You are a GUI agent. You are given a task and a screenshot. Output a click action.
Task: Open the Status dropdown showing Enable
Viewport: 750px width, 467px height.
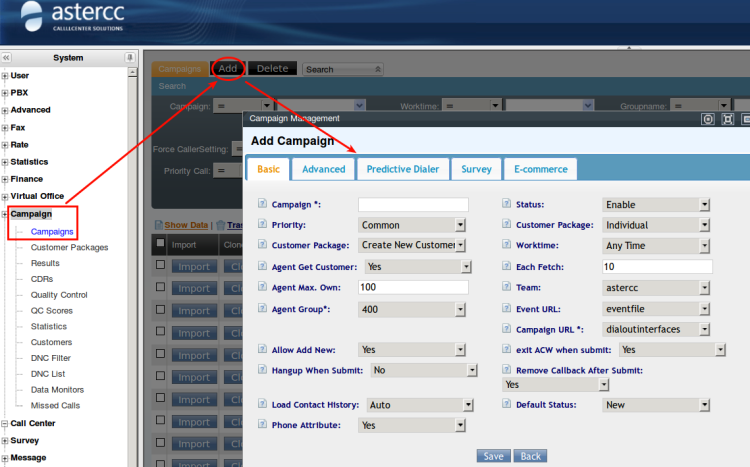click(x=655, y=205)
